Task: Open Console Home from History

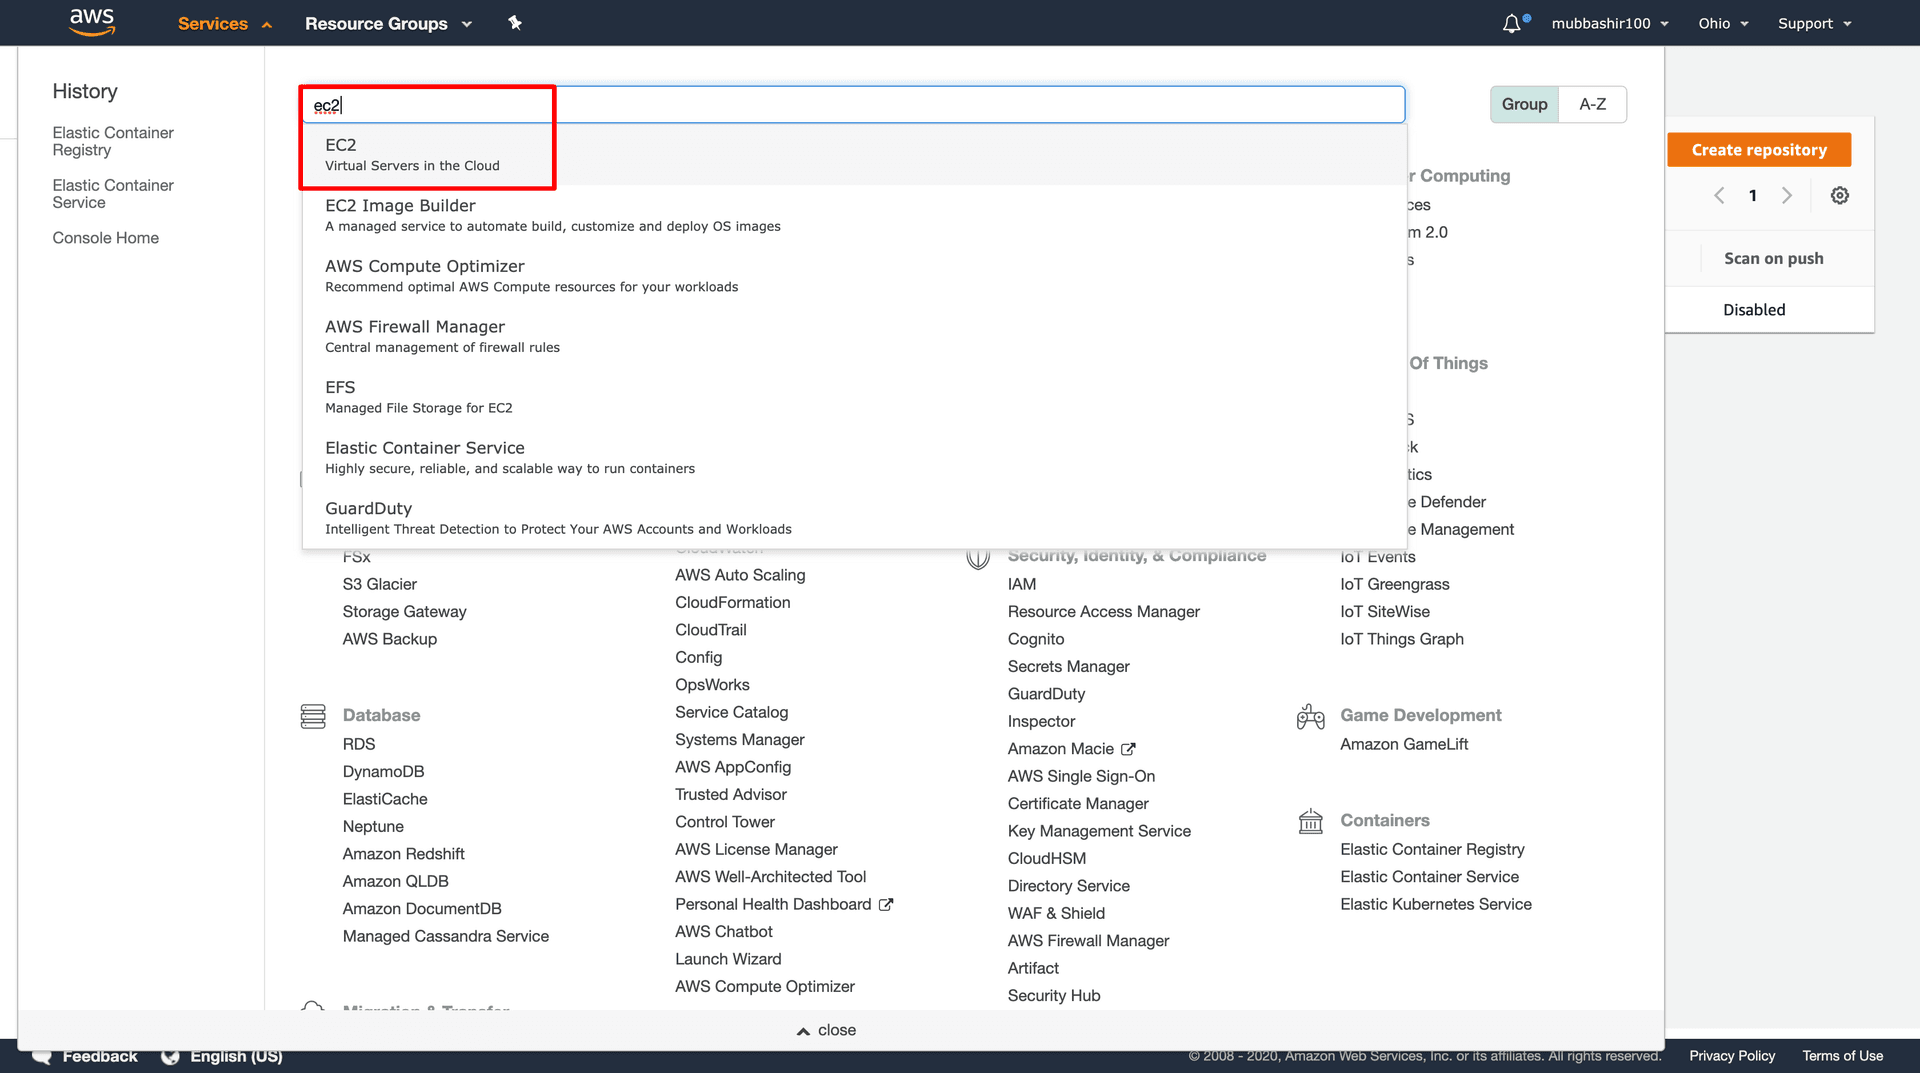Action: [x=105, y=238]
